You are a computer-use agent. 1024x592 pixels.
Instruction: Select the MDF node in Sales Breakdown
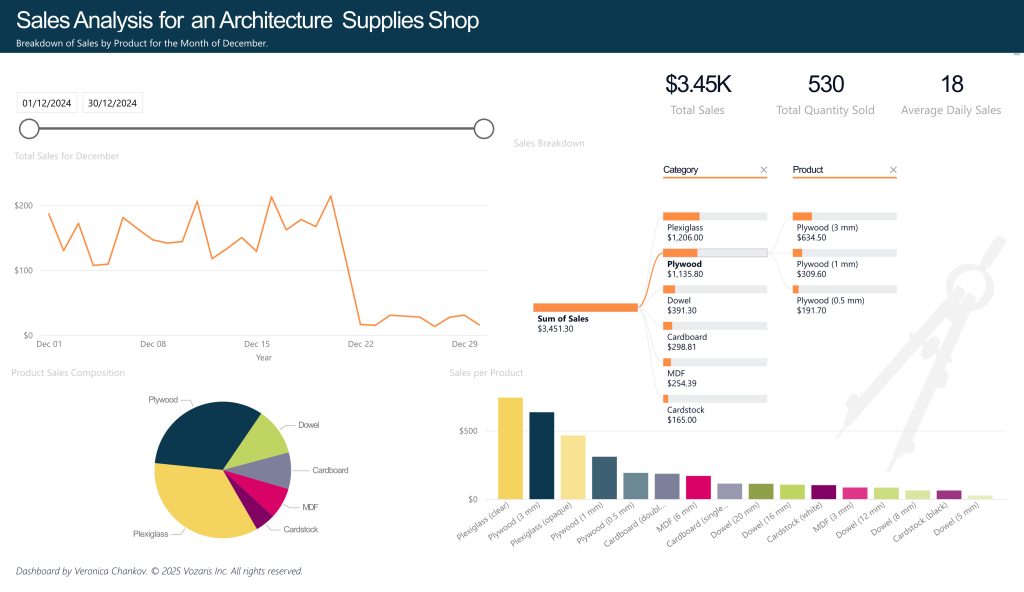714,362
